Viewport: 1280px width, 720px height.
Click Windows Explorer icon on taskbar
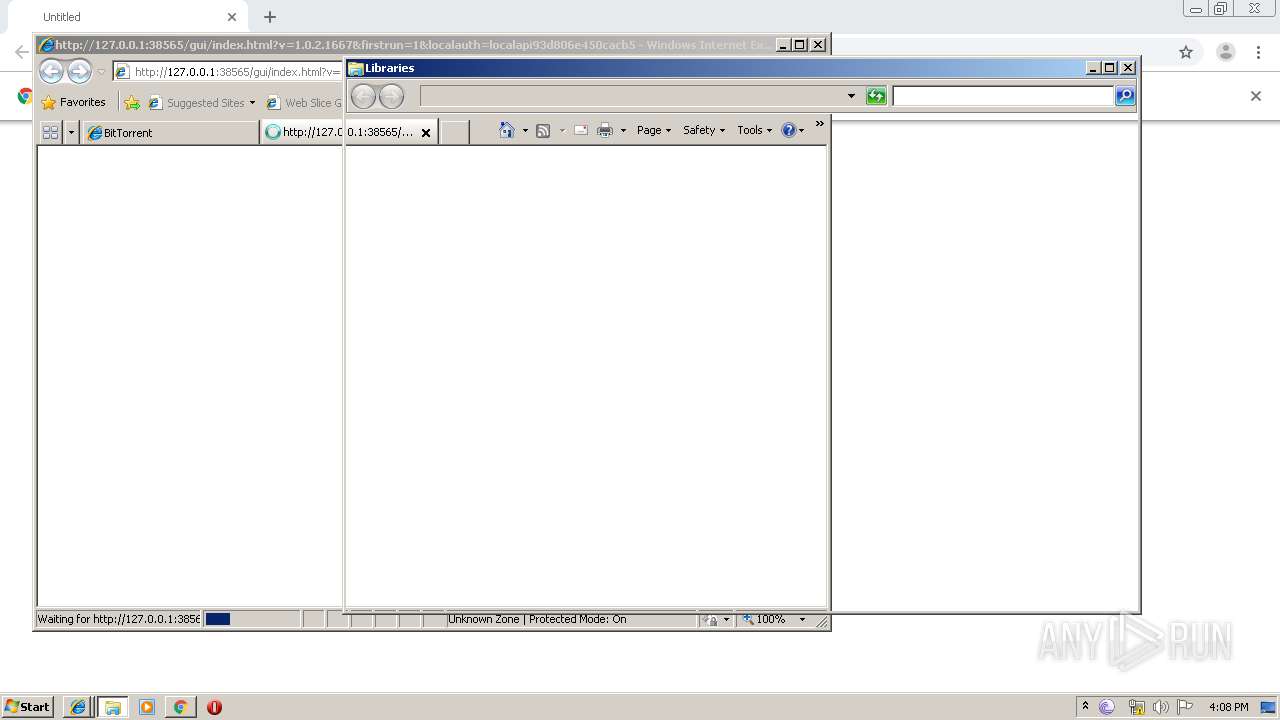[113, 707]
